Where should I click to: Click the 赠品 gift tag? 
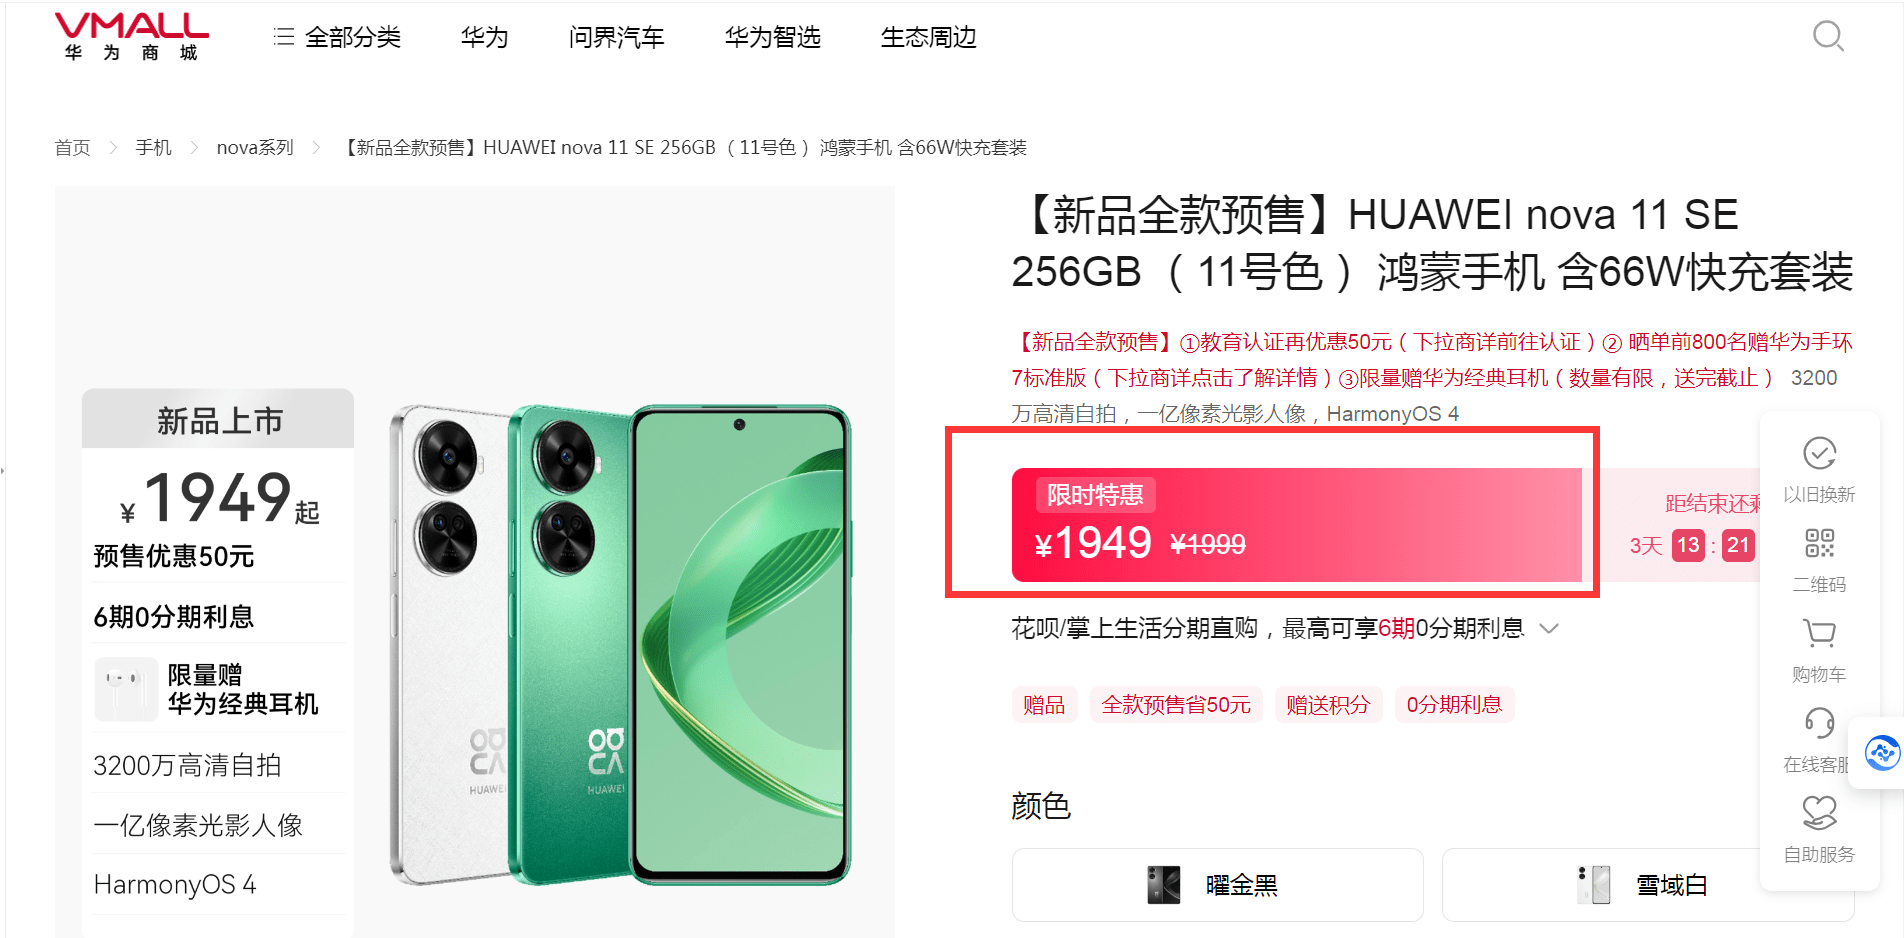(x=1044, y=705)
